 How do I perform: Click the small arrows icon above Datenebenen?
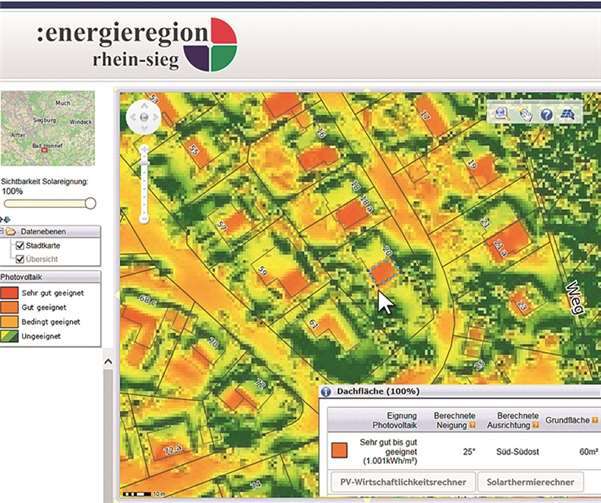click(5, 220)
